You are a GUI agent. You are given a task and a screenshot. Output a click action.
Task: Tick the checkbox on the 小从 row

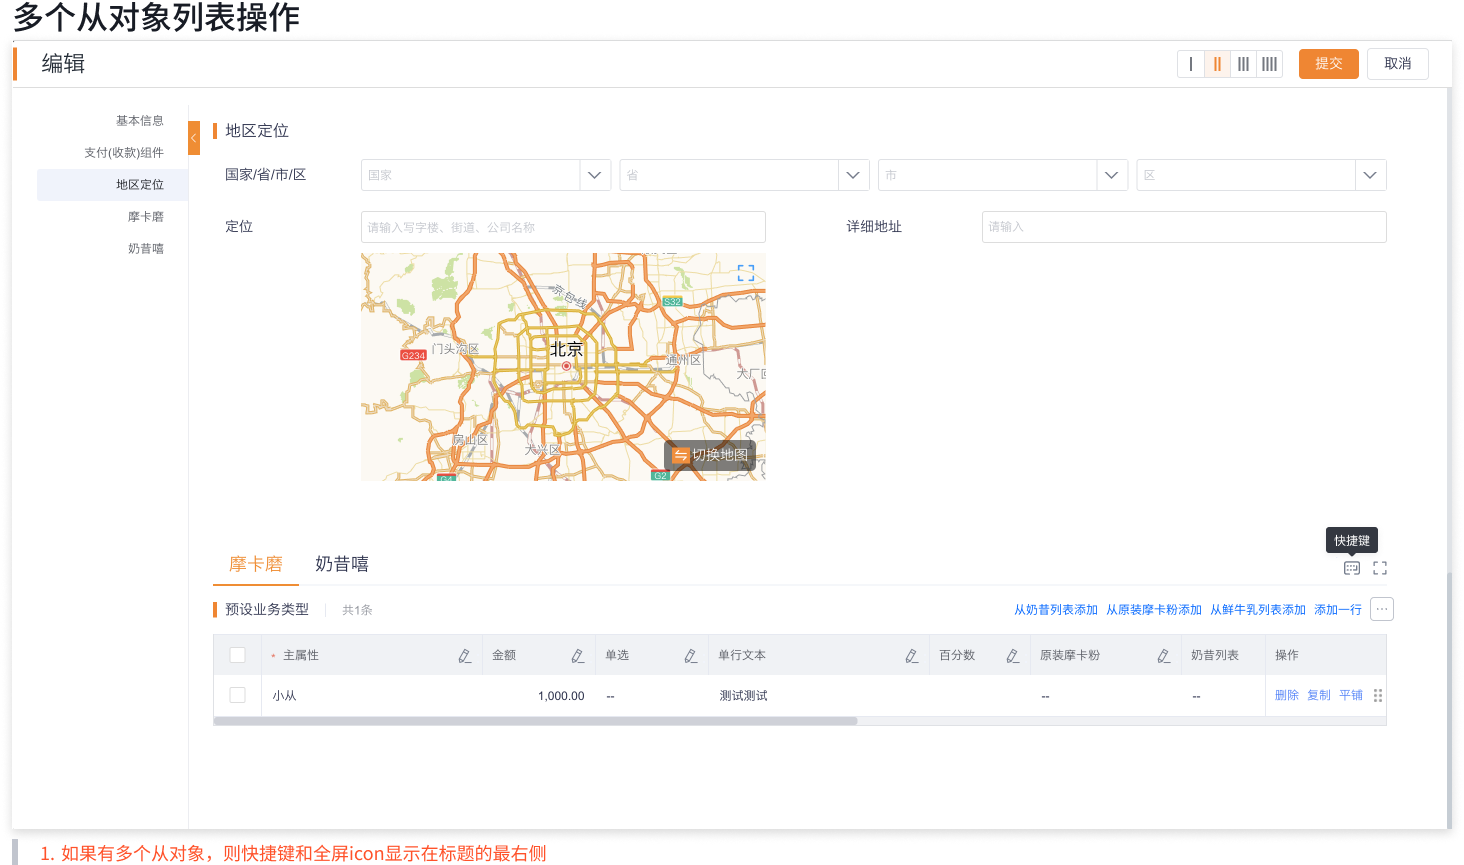point(237,694)
